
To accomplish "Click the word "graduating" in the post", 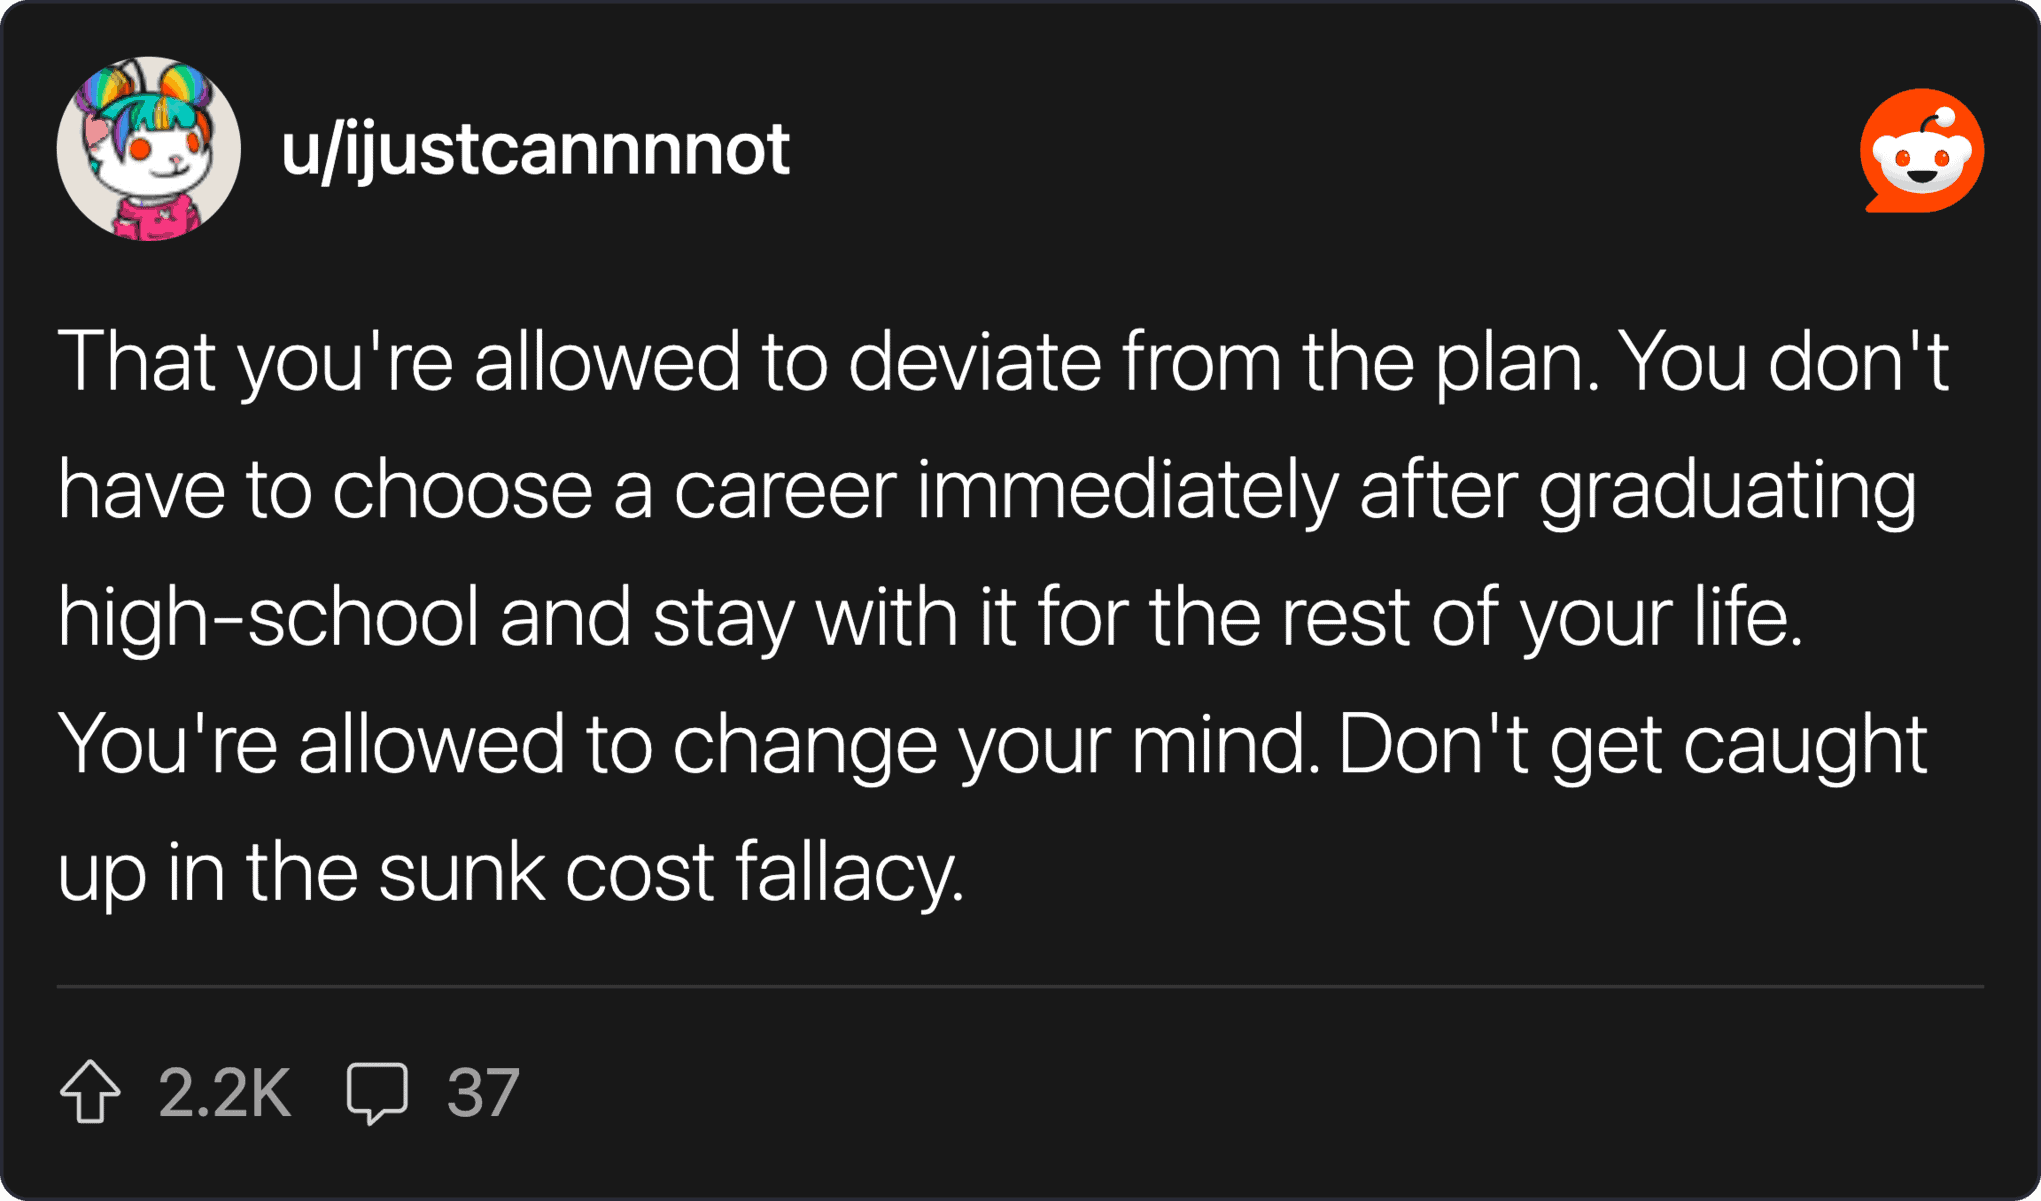I will point(1727,489).
